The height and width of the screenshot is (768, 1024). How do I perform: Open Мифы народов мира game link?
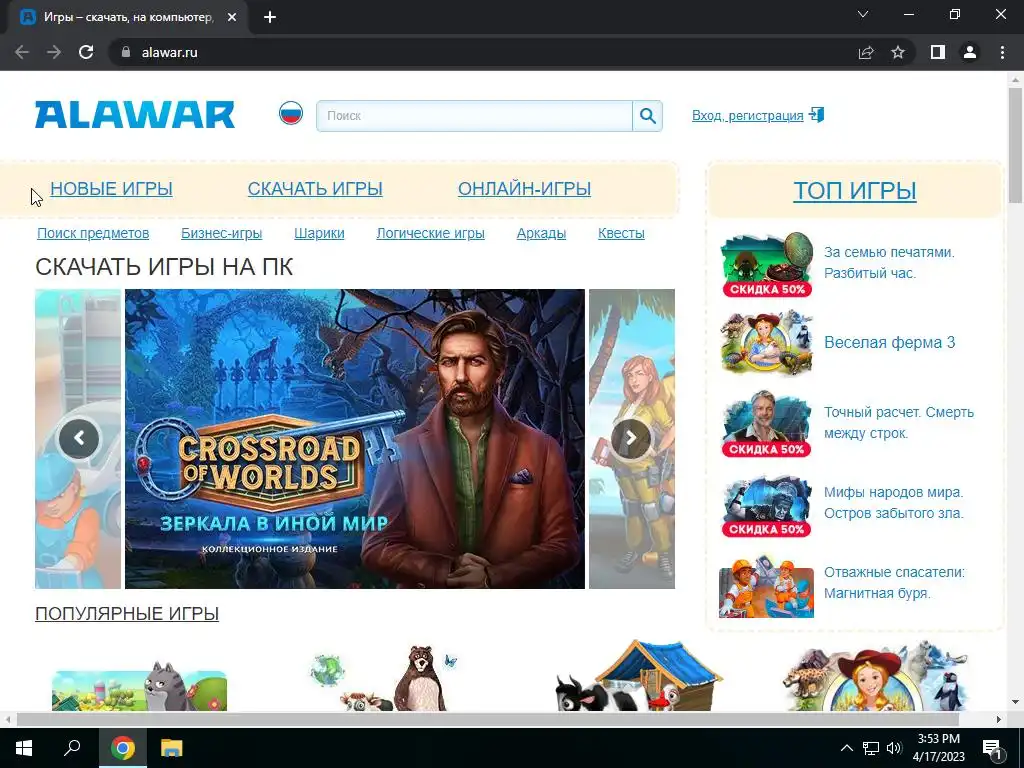pyautogui.click(x=893, y=502)
